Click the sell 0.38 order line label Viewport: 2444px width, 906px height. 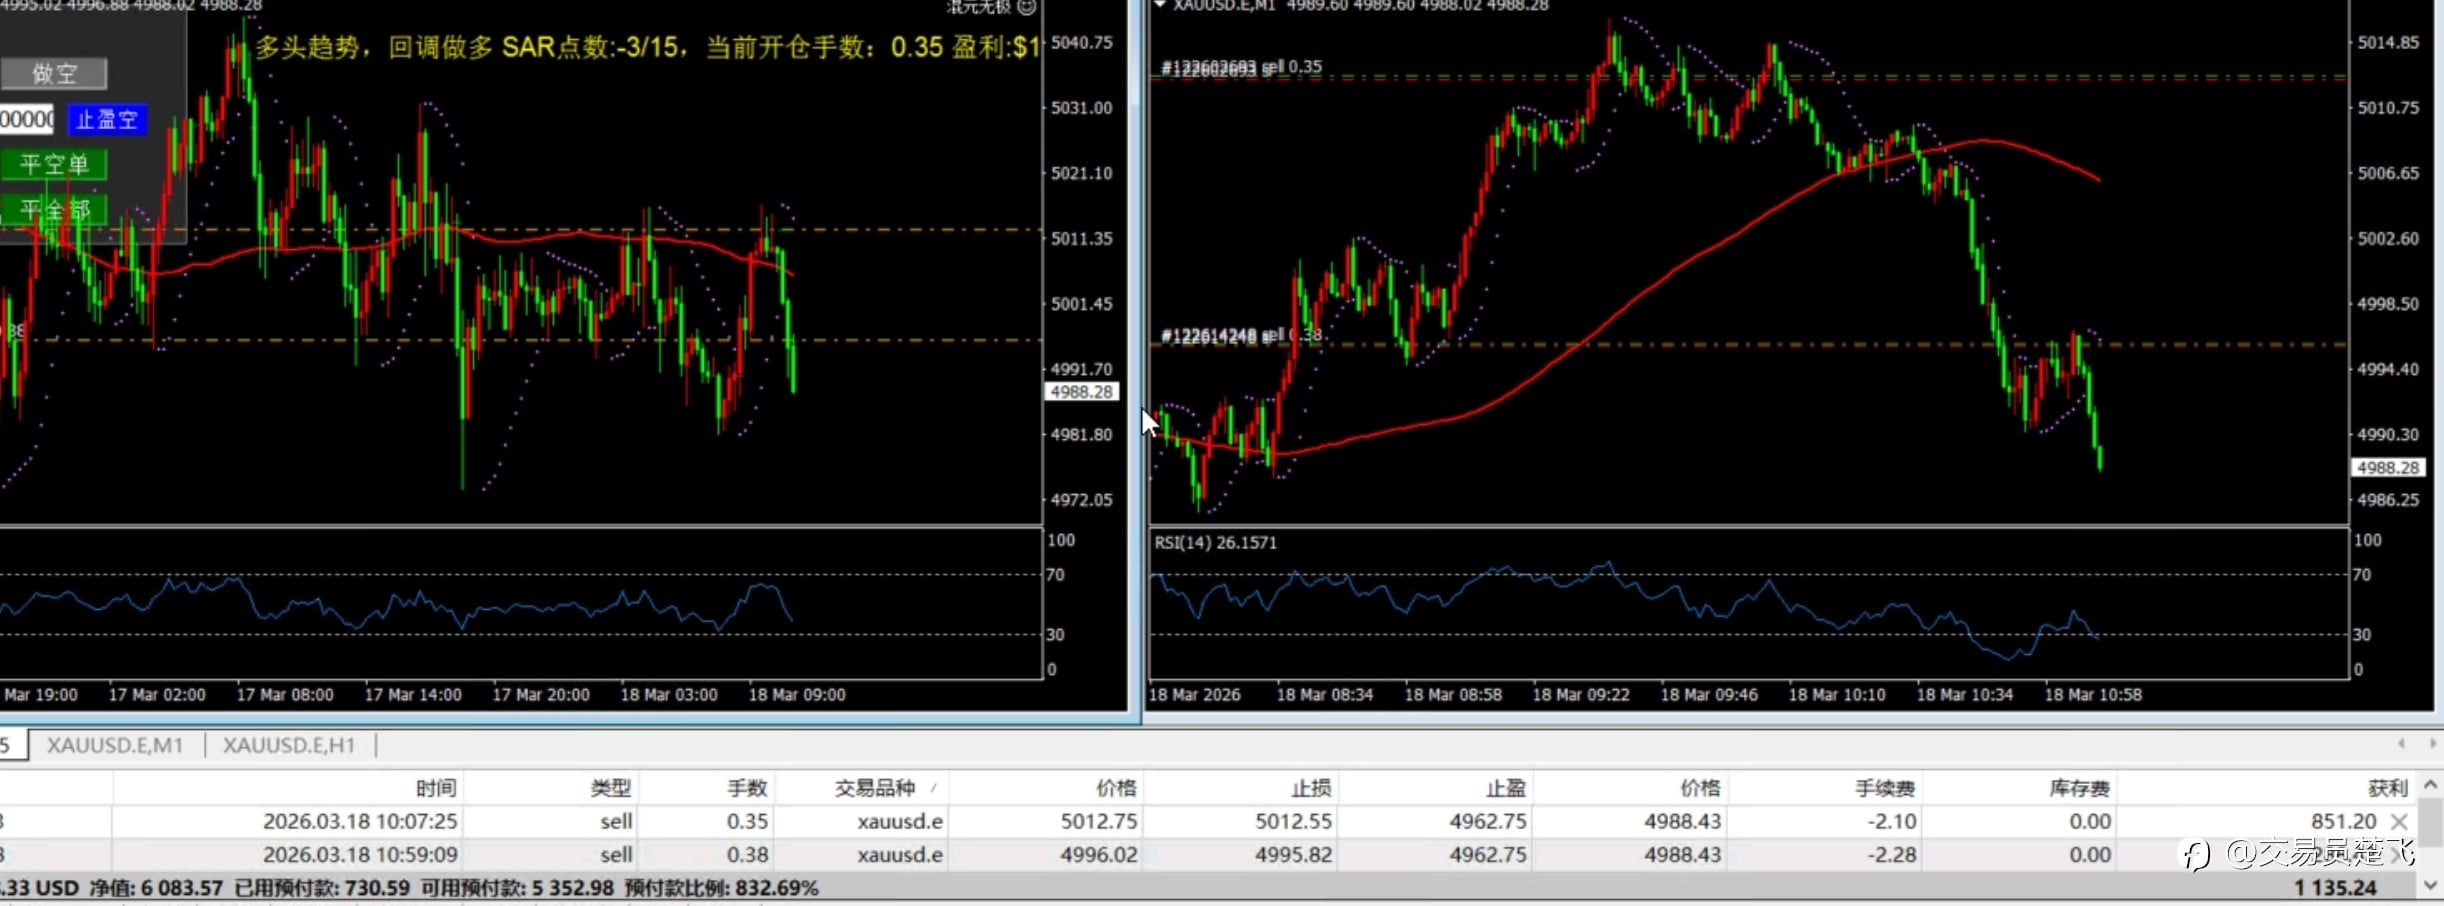[1241, 335]
